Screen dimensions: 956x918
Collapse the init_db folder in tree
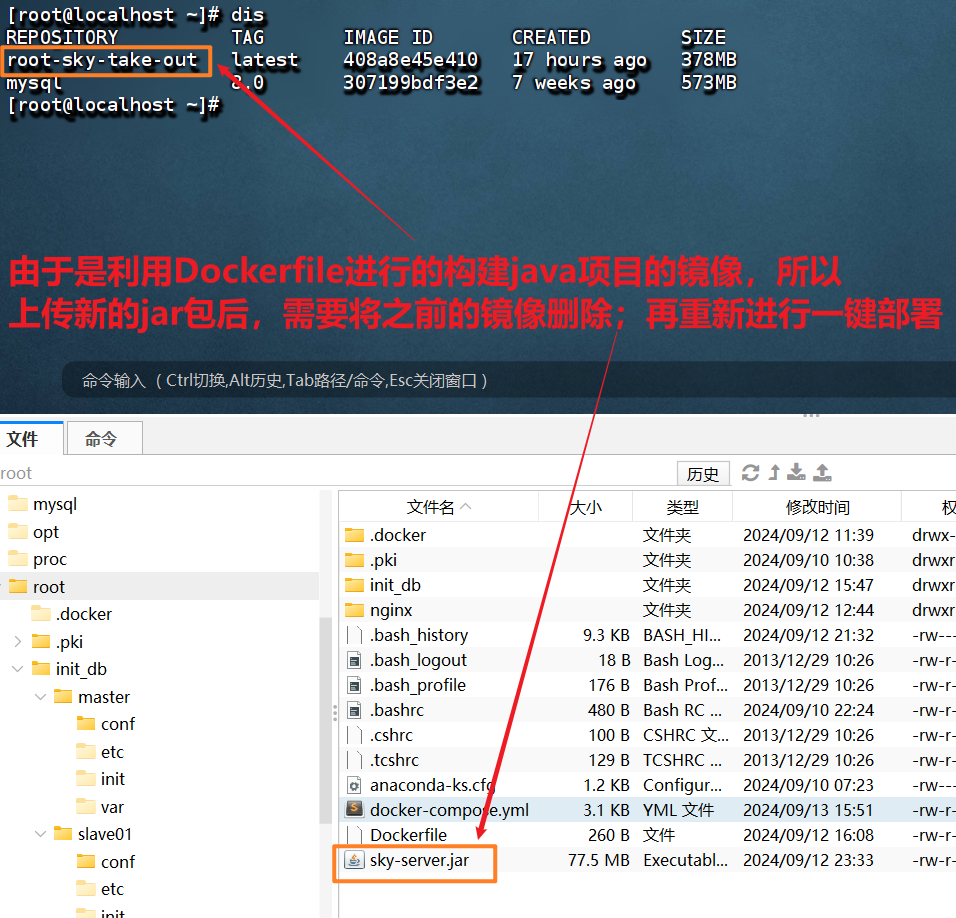tap(18, 669)
